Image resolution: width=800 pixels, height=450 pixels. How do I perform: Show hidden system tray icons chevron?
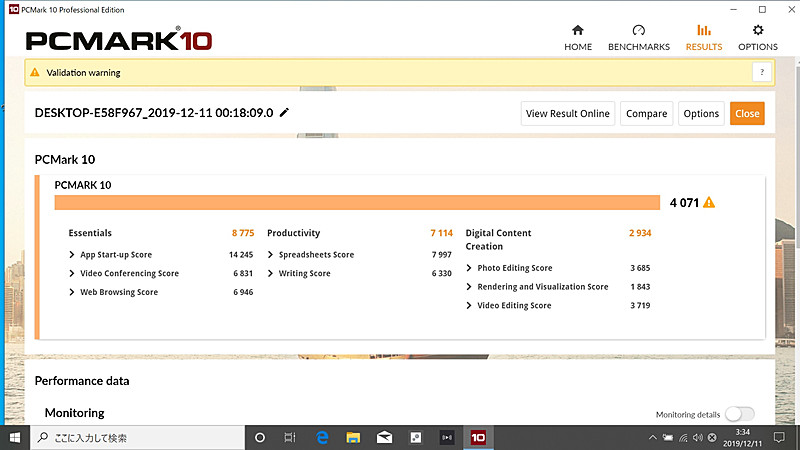click(653, 437)
